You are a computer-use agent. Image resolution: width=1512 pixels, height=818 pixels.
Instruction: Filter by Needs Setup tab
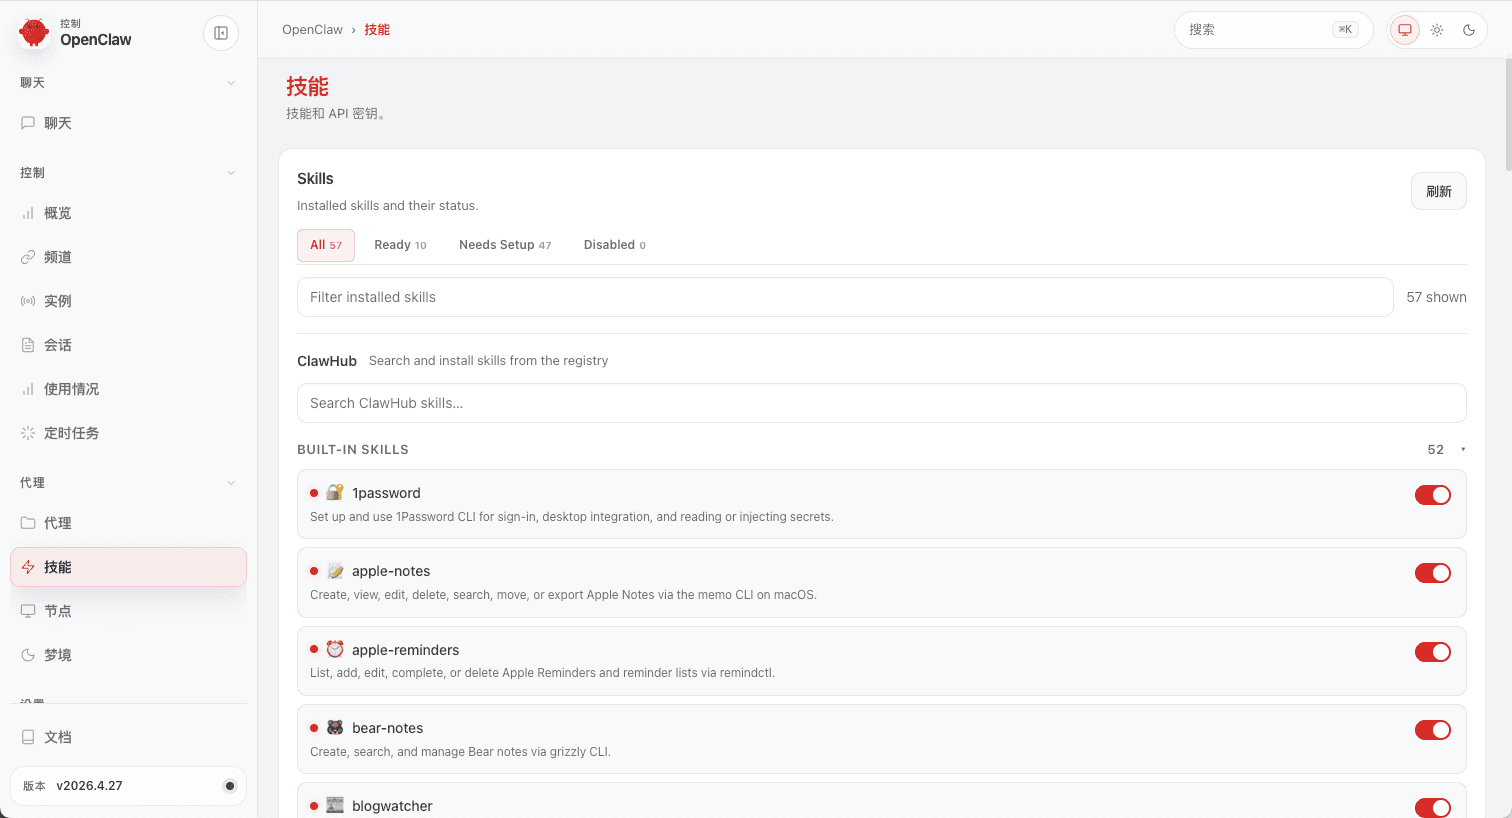pos(505,245)
